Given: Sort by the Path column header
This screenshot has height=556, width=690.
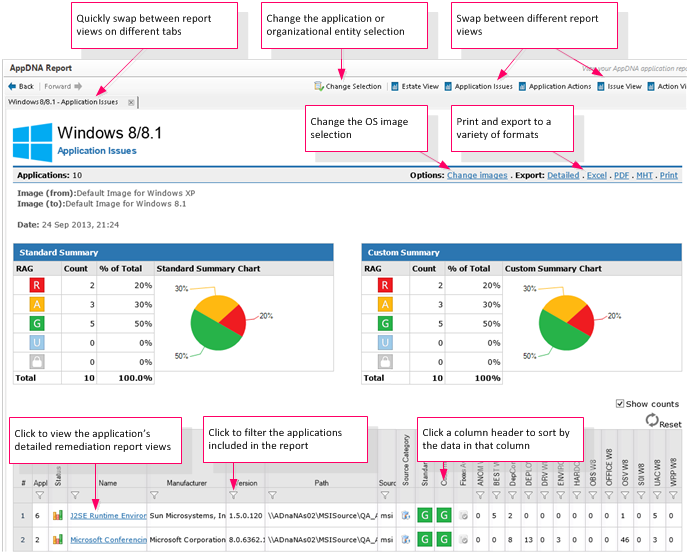Looking at the screenshot, I should coord(321,483).
